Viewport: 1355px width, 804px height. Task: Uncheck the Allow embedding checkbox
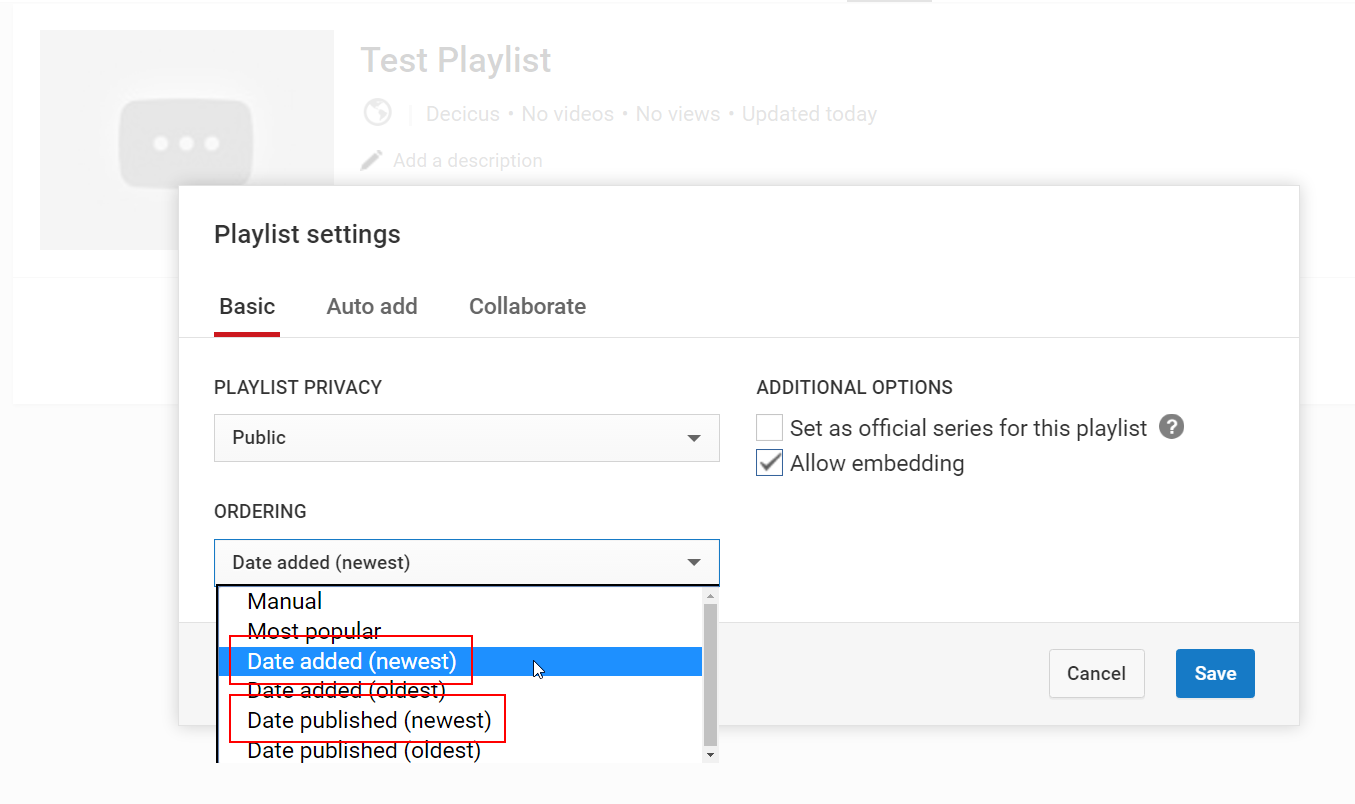[x=769, y=463]
